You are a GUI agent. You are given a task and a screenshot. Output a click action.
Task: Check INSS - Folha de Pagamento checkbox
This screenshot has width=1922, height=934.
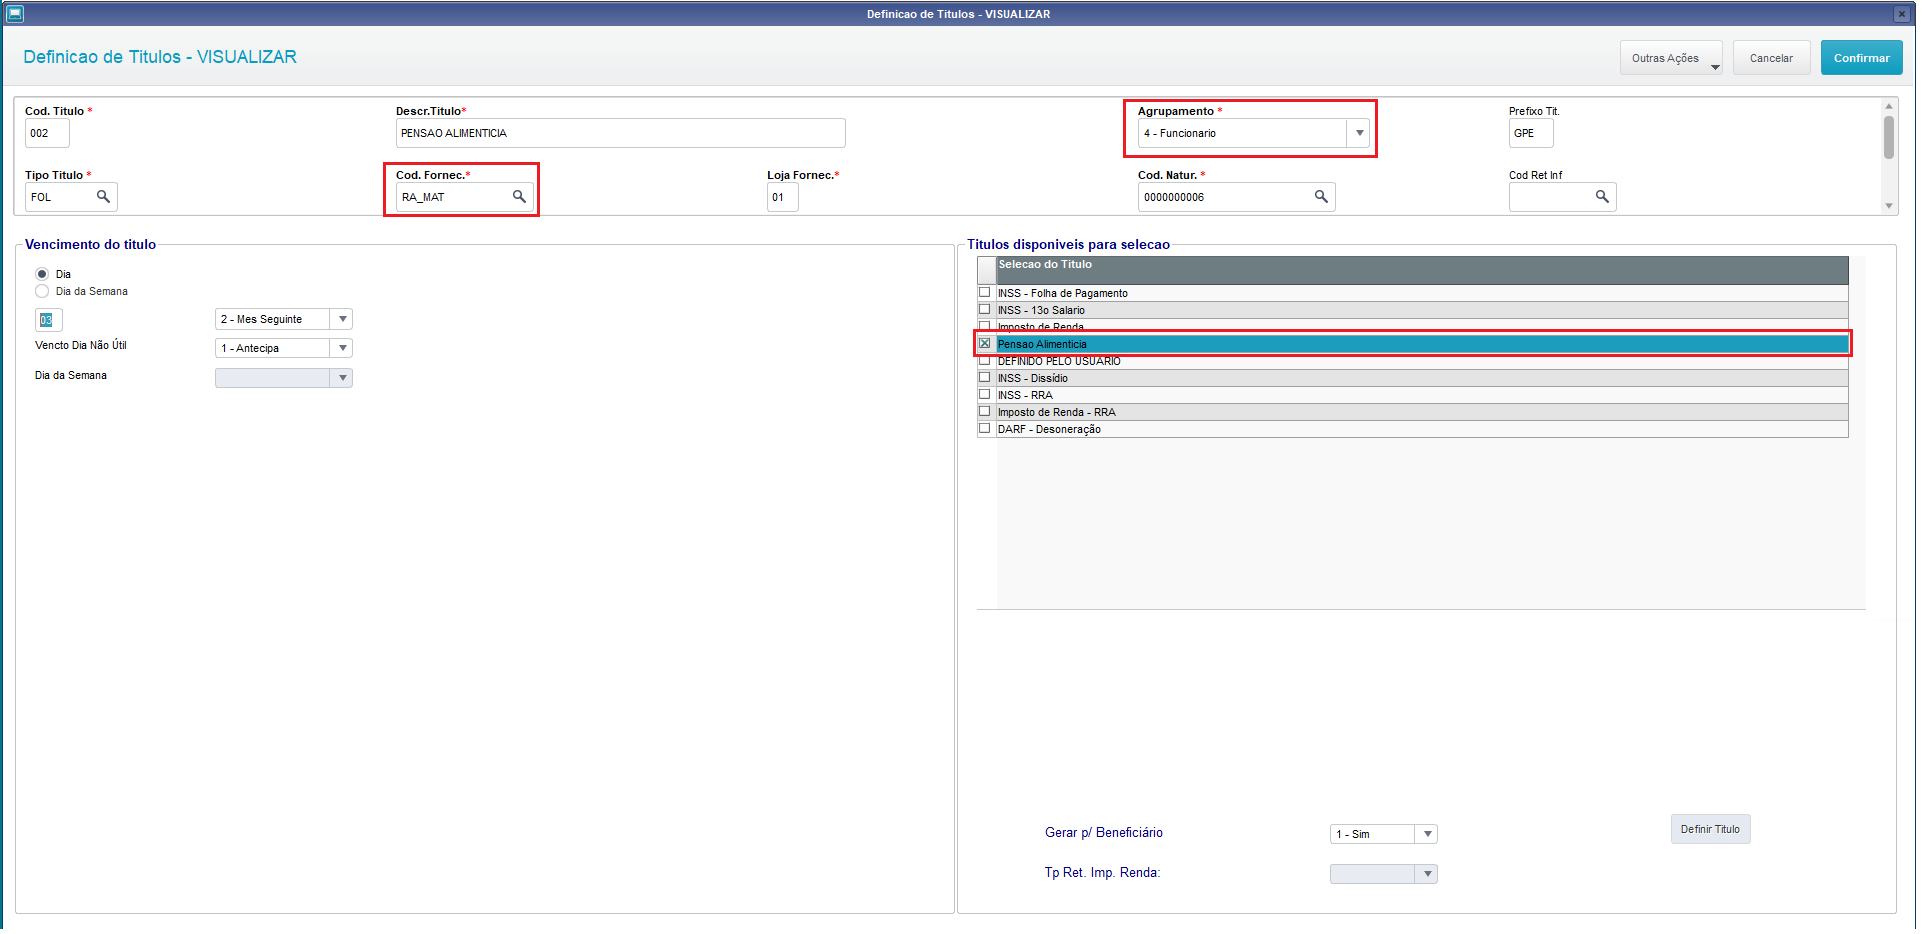[985, 292]
